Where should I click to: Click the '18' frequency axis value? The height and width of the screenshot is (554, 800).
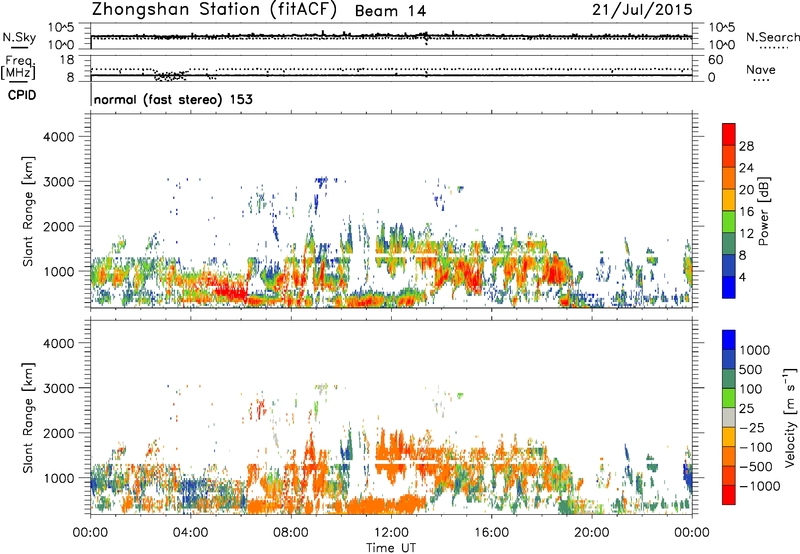click(67, 60)
